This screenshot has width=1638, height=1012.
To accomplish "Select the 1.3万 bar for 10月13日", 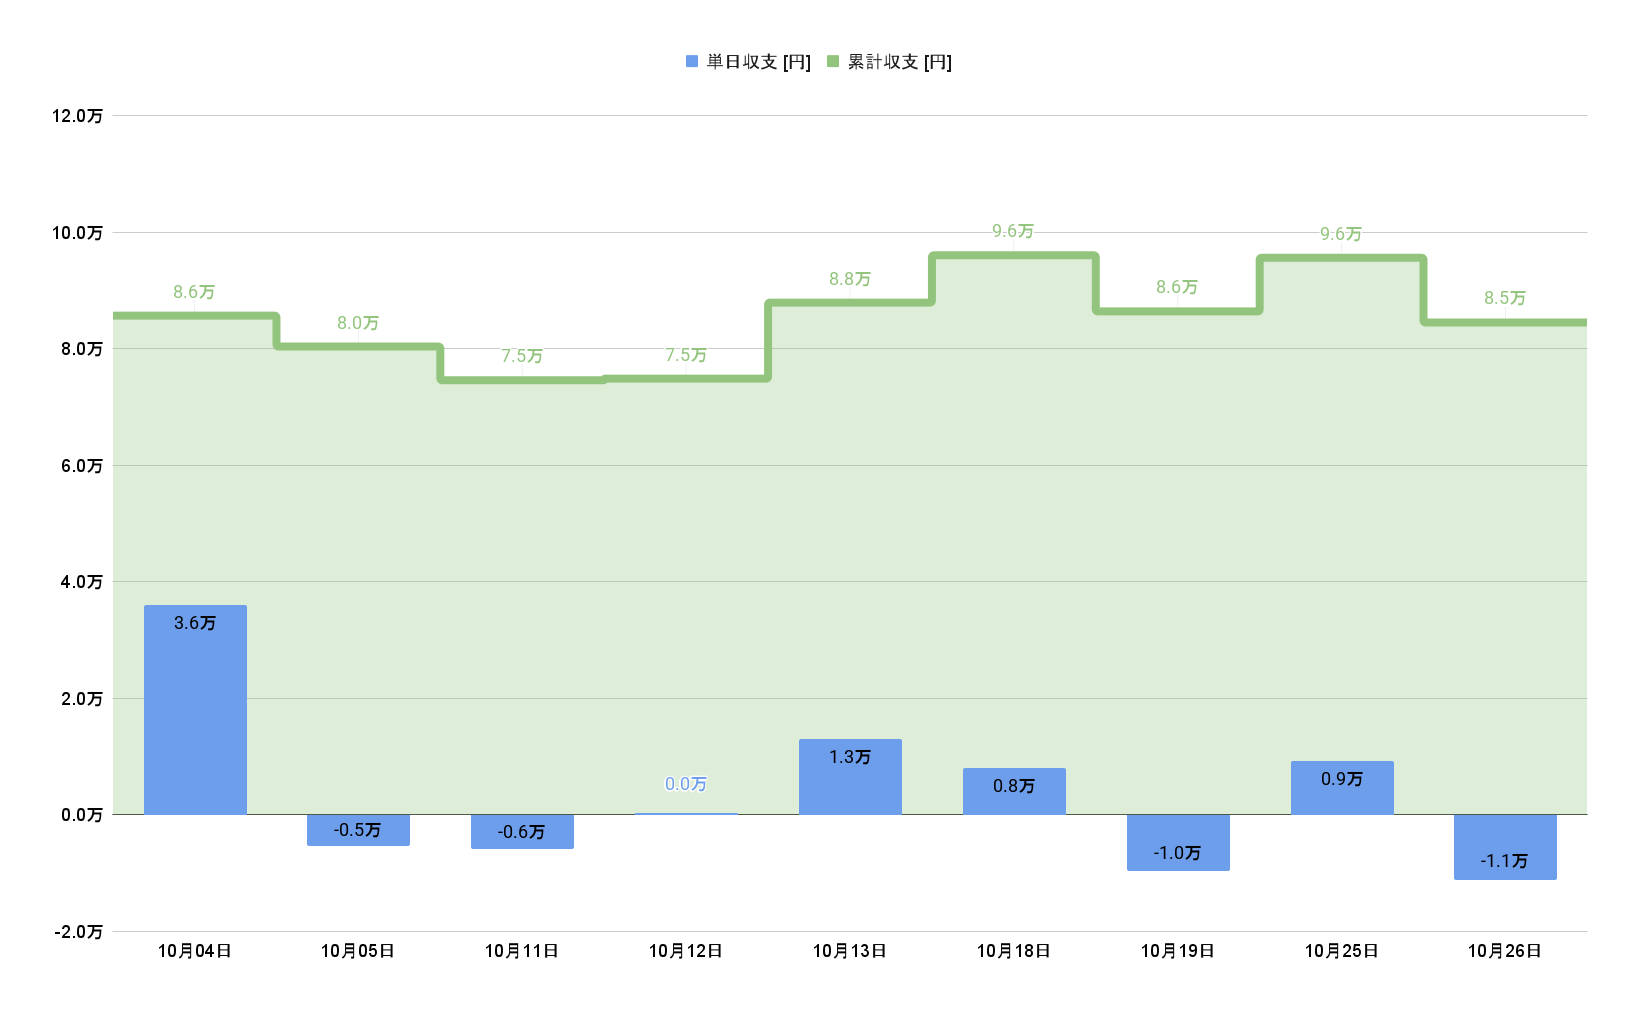I will point(850,777).
